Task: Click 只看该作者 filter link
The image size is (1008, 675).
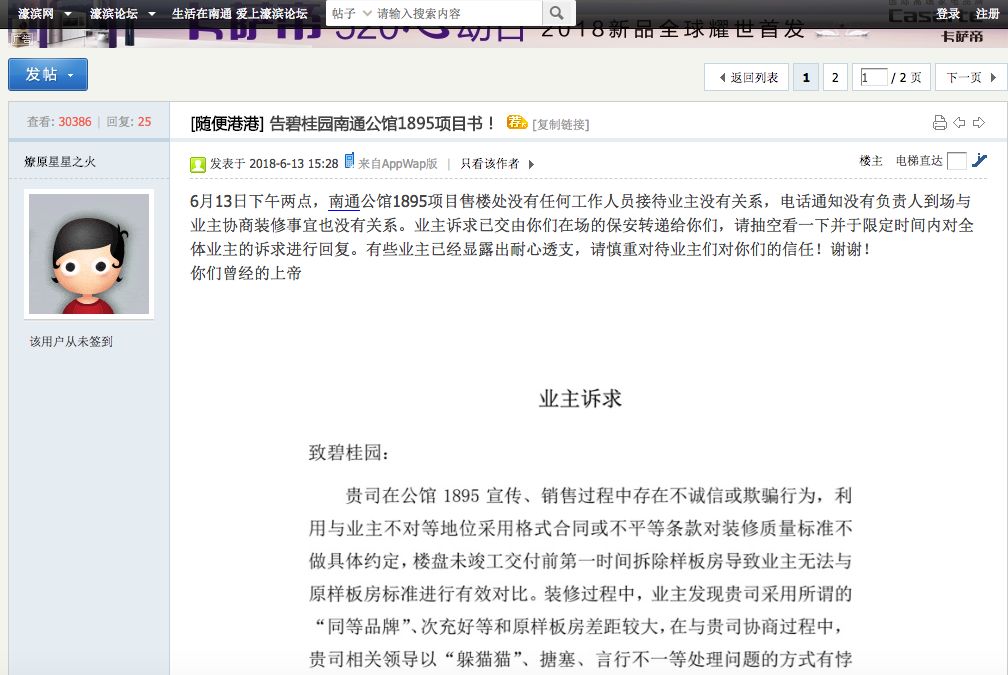Action: click(x=489, y=164)
